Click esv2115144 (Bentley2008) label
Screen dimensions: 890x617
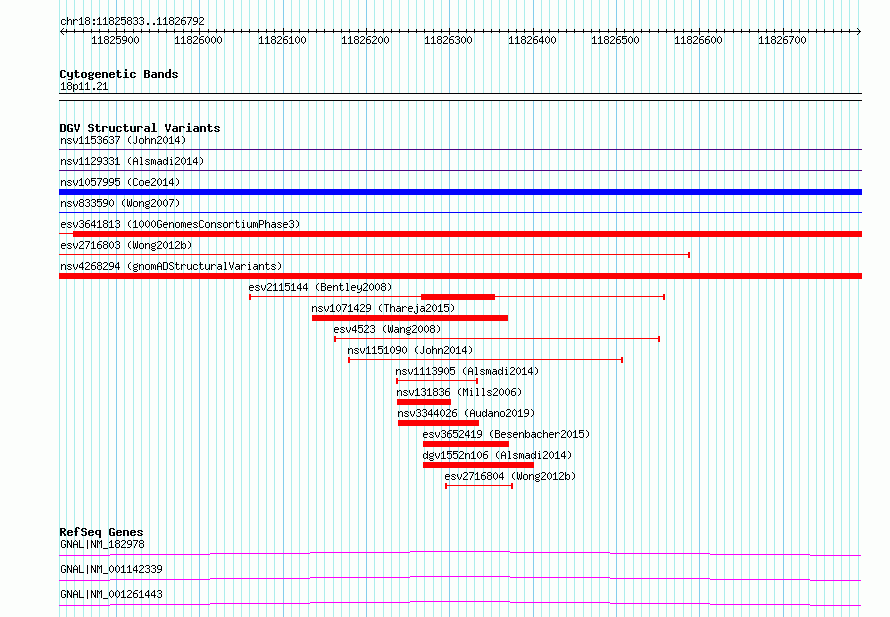click(x=320, y=287)
